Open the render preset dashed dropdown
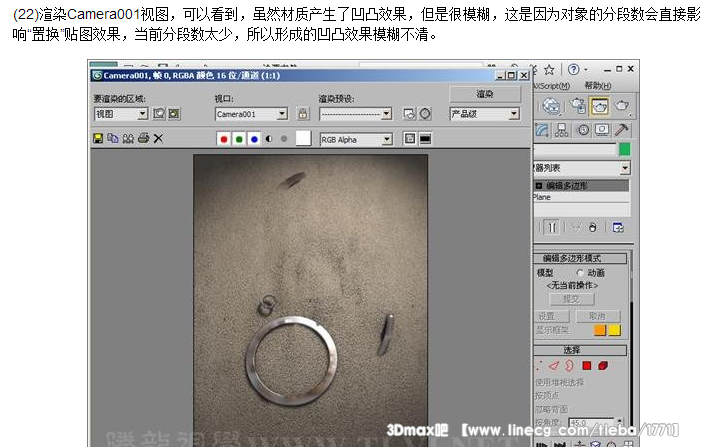This screenshot has height=447, width=708. [x=355, y=114]
